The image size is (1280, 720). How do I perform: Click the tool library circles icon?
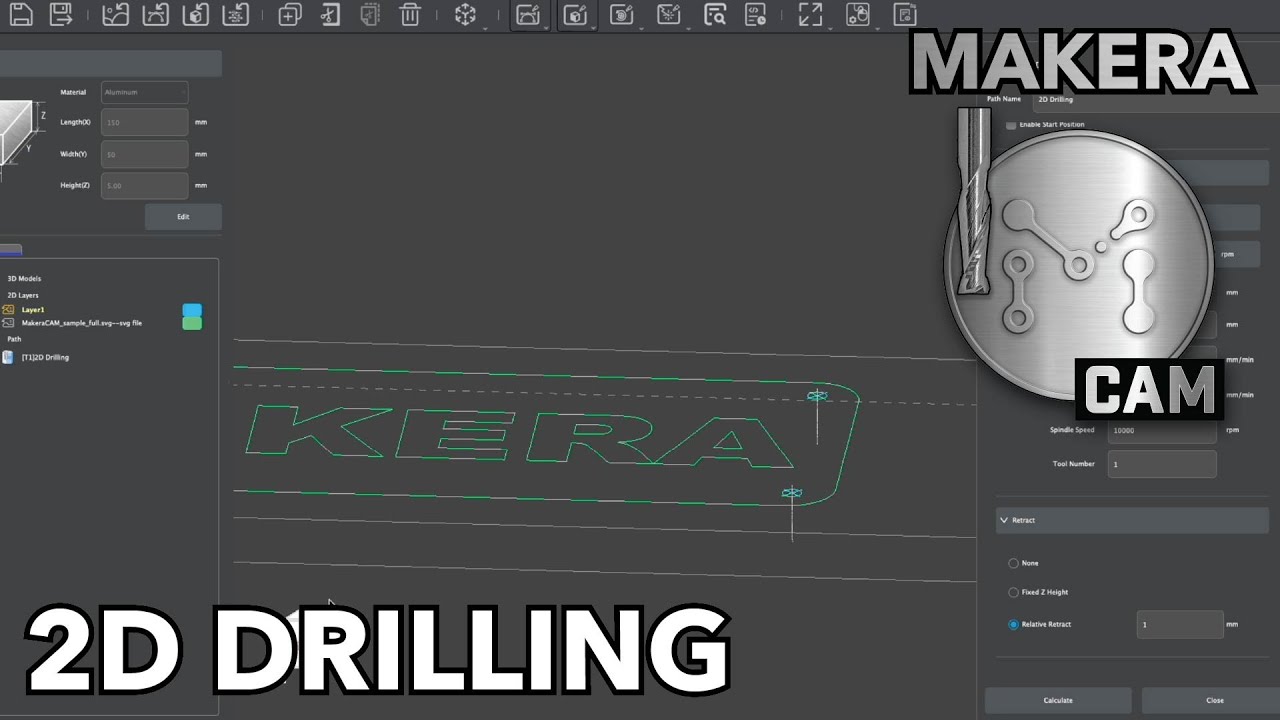[857, 14]
